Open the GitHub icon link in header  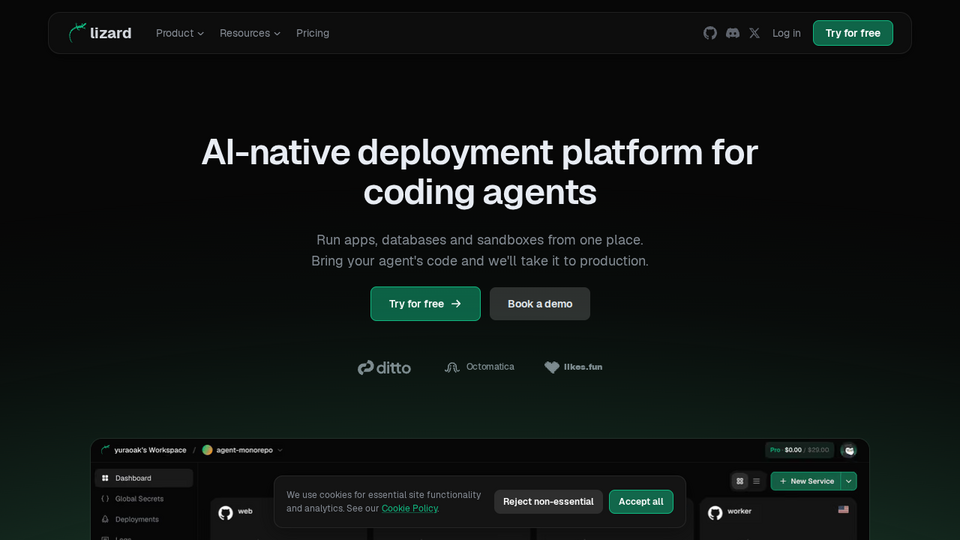(710, 33)
